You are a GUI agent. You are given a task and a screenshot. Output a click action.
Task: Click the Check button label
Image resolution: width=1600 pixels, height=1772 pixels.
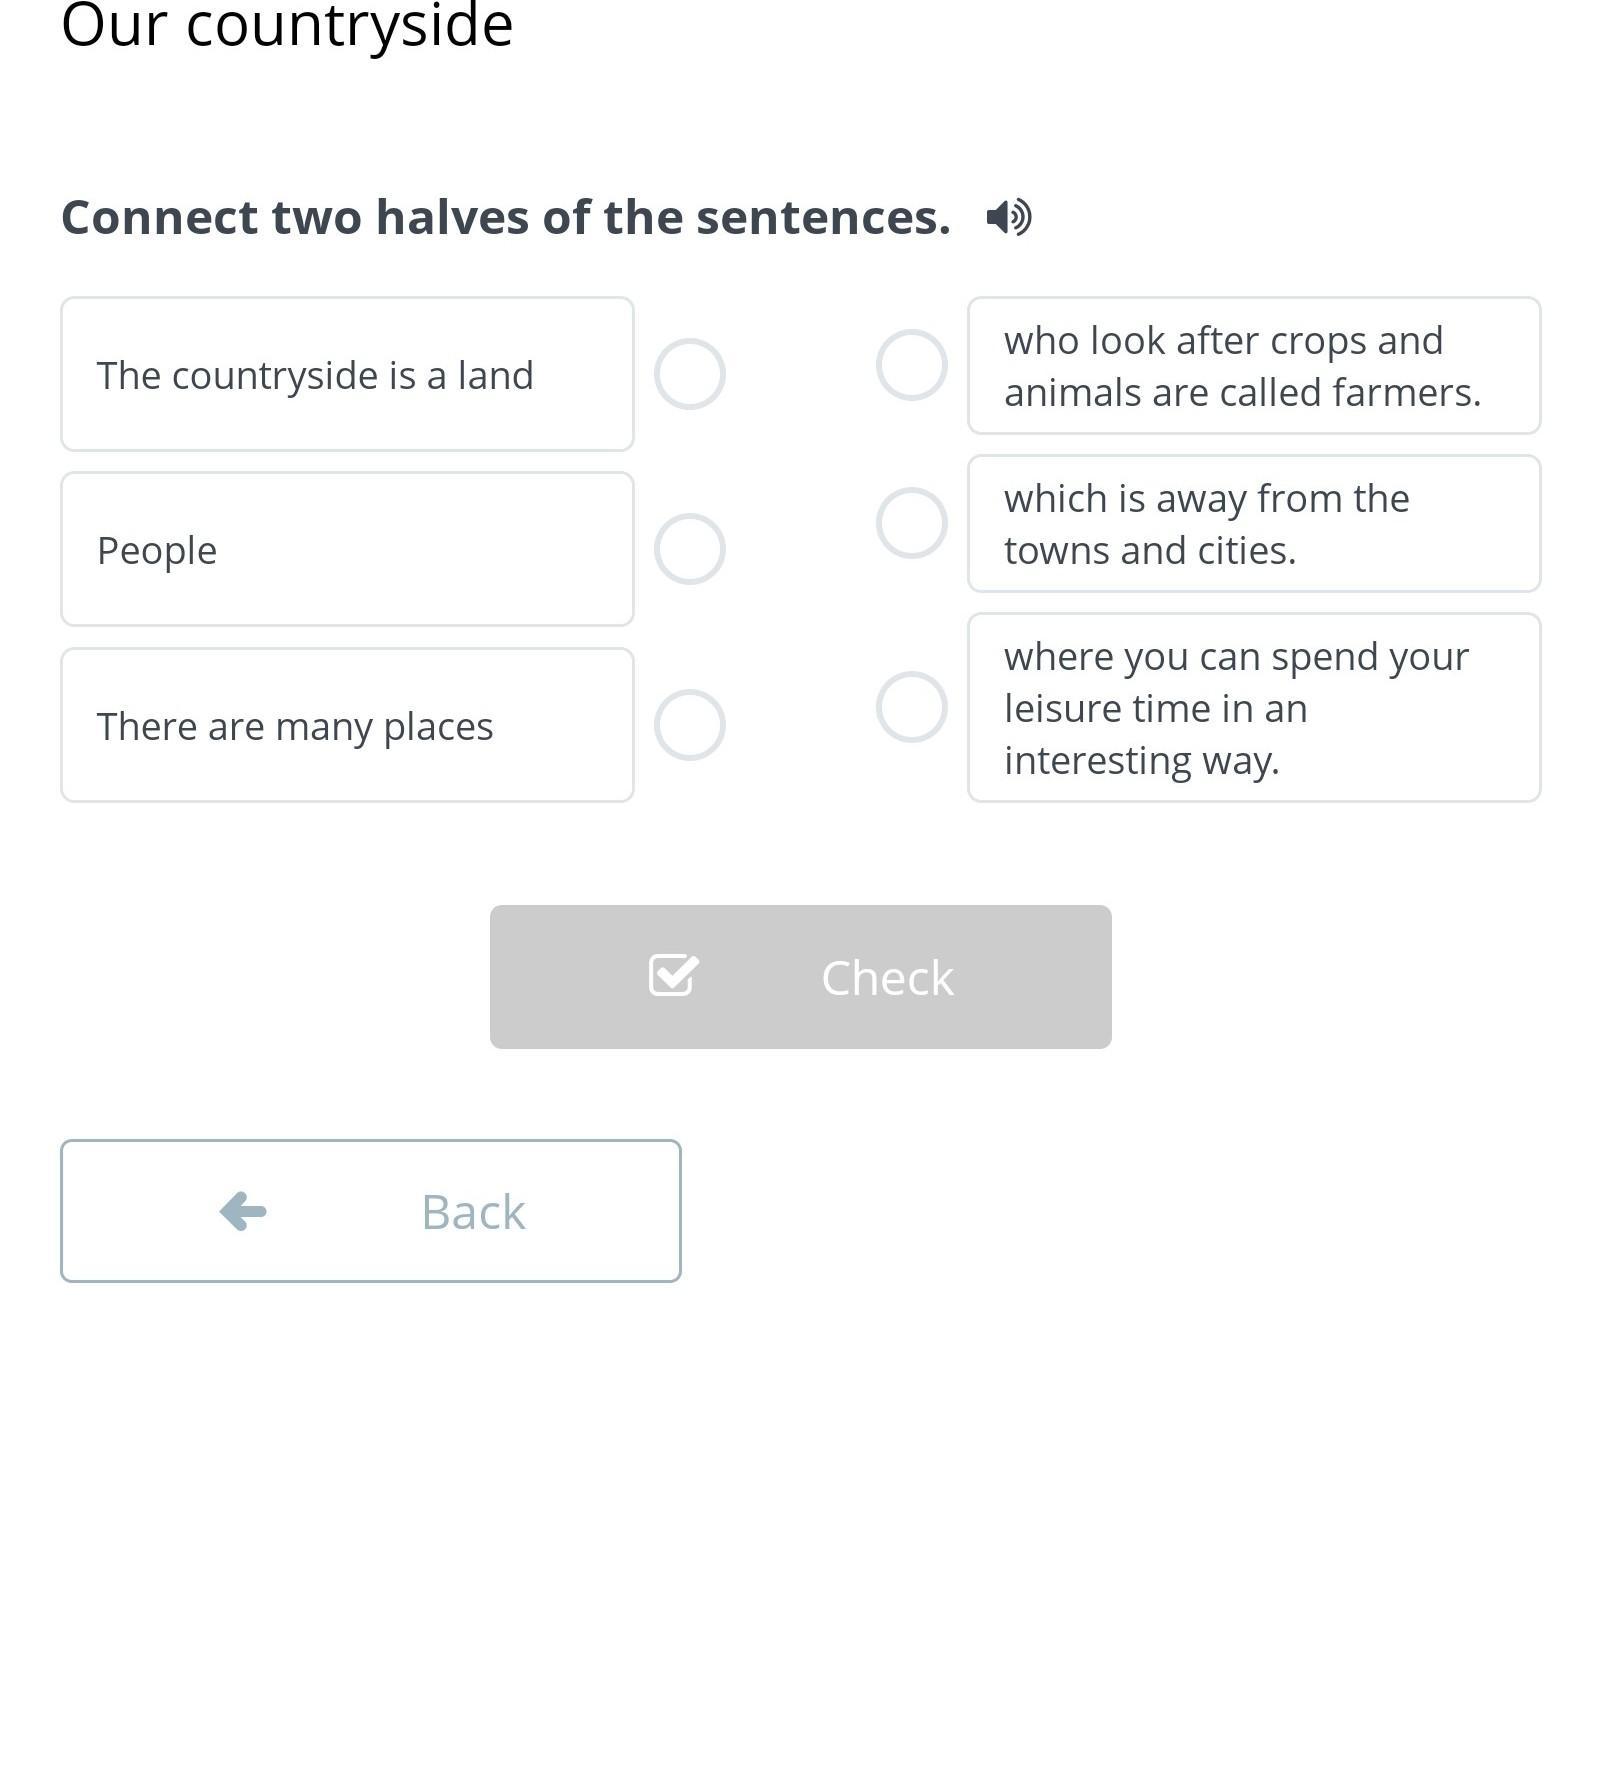[x=887, y=977]
